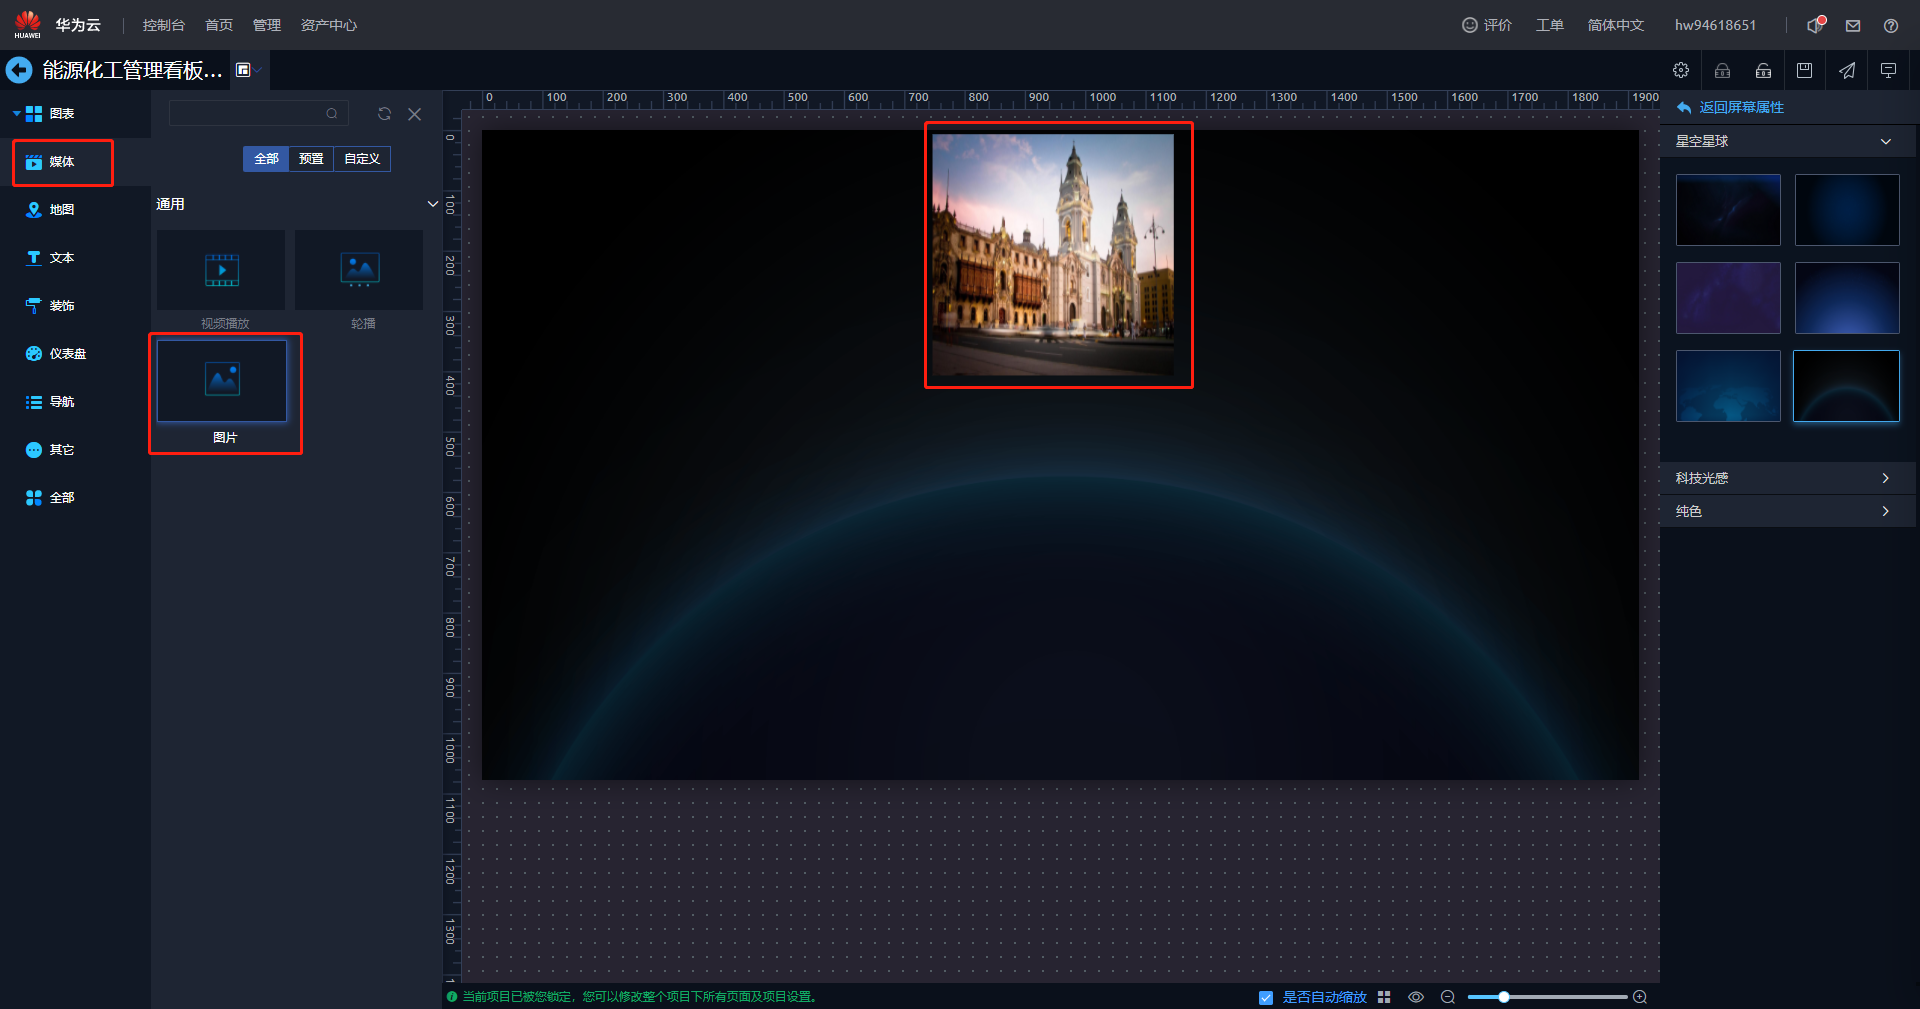Select the 其它 category in the sidebar
Image resolution: width=1920 pixels, height=1009 pixels.
pos(62,450)
